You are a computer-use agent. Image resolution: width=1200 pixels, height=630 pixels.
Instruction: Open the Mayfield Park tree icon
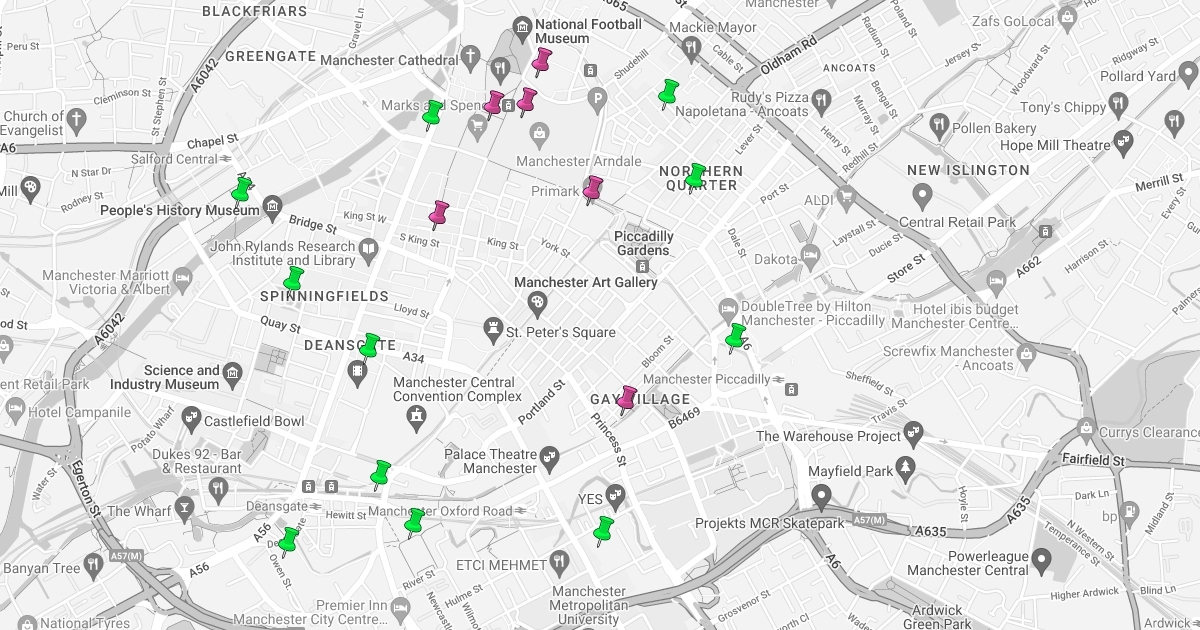(906, 466)
